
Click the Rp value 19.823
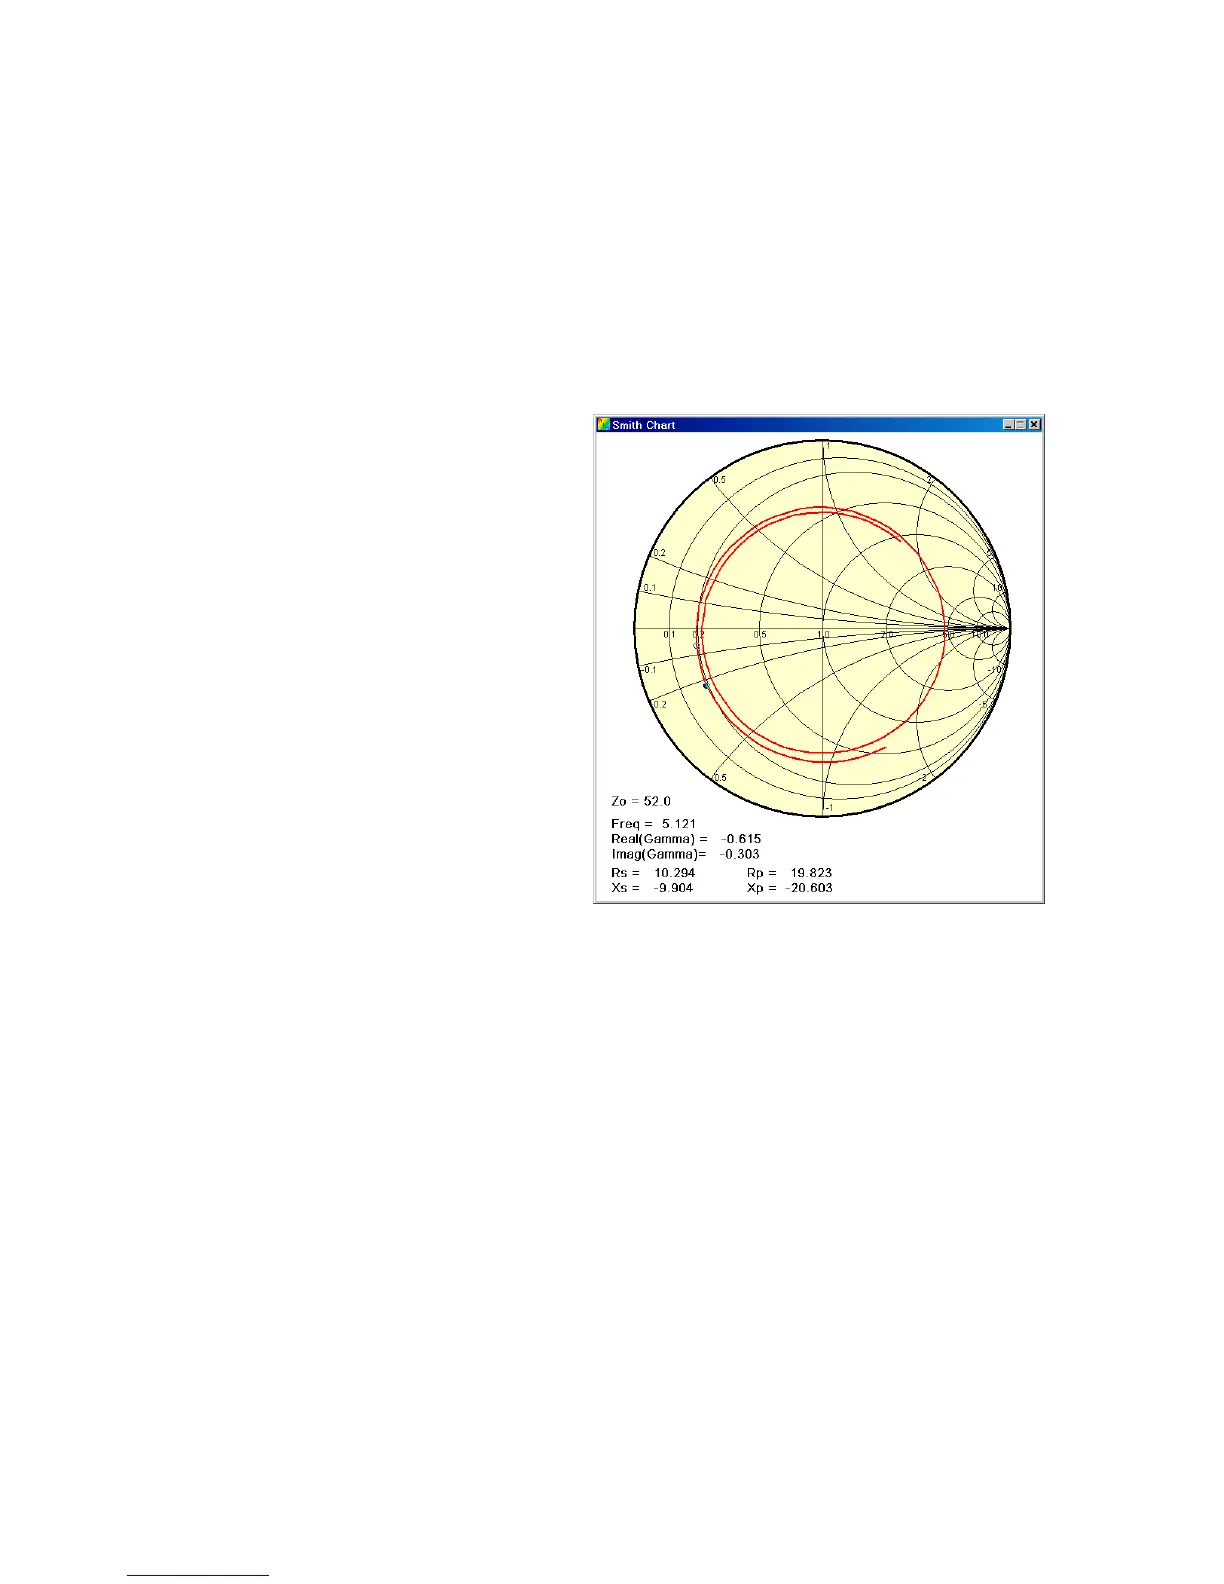(811, 873)
